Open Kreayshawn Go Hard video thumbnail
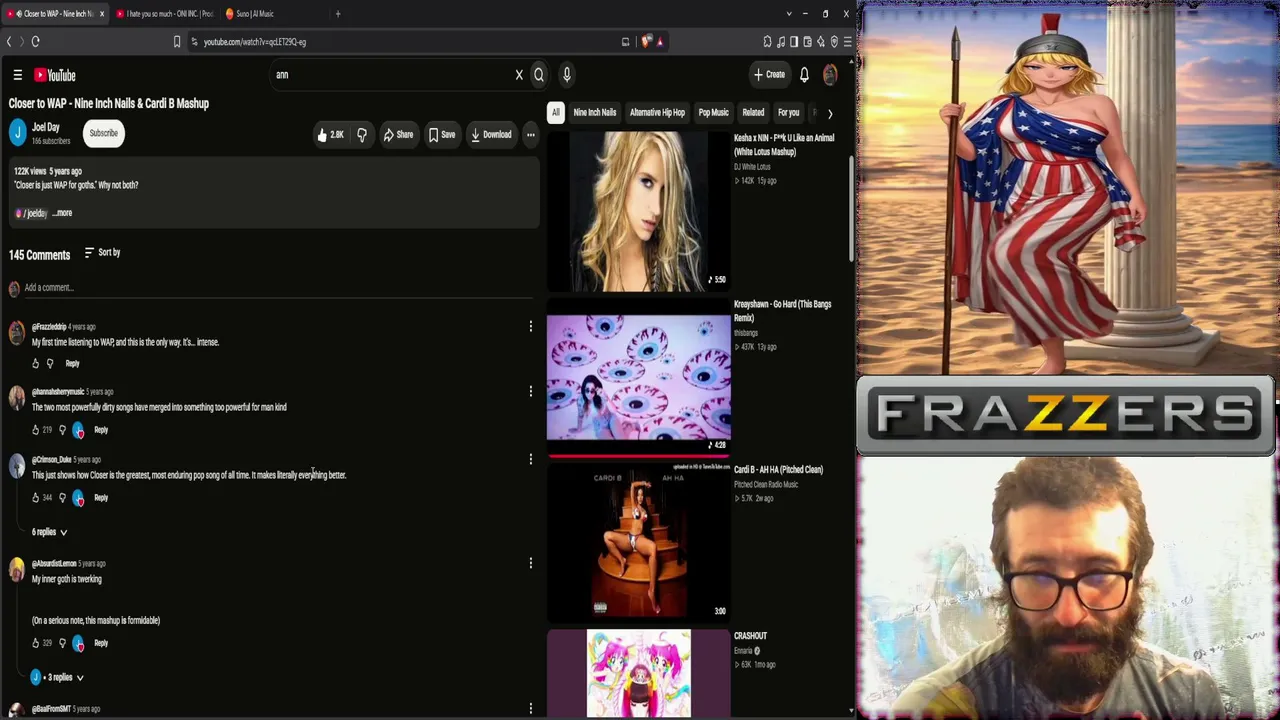The height and width of the screenshot is (720, 1280). point(639,378)
